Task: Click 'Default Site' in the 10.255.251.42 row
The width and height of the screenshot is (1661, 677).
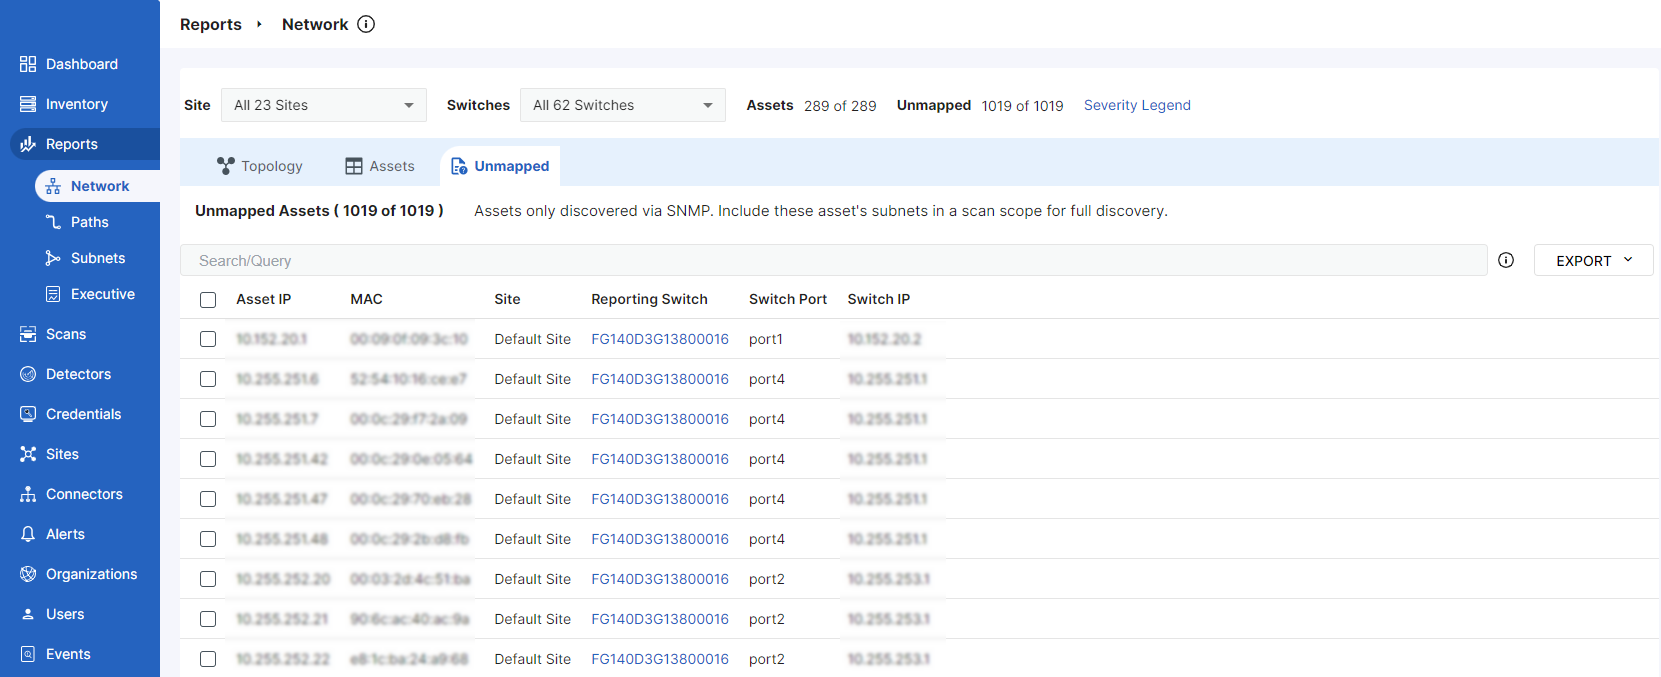Action: pos(533,459)
